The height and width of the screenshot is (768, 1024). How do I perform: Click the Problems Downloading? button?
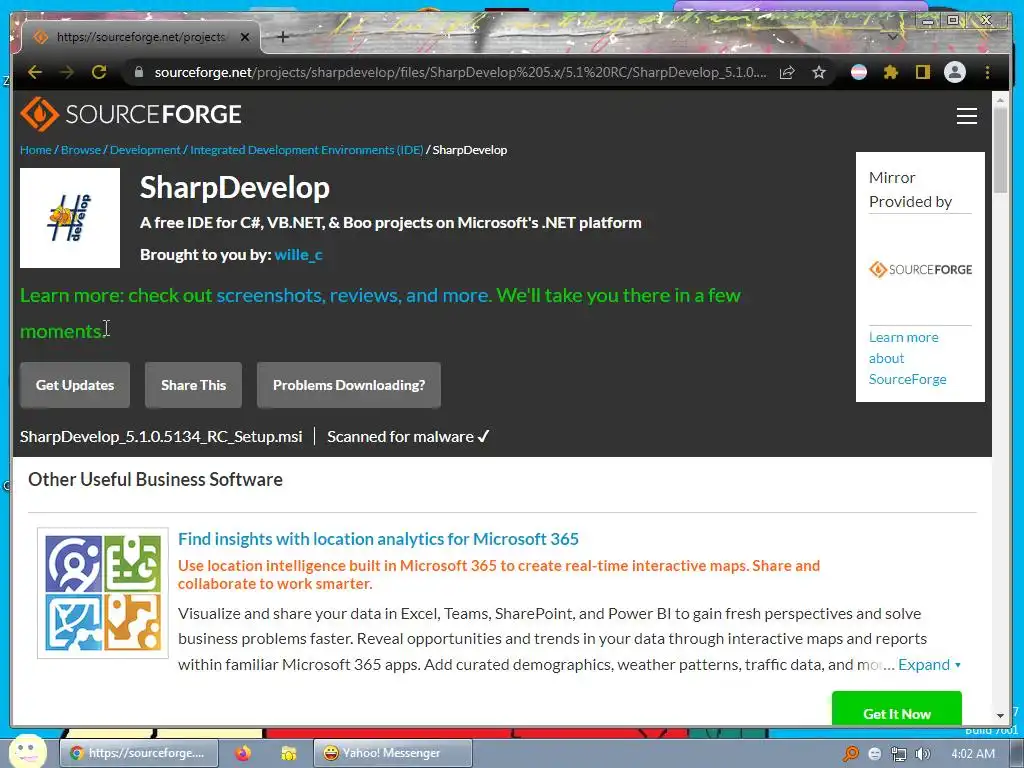coord(349,385)
